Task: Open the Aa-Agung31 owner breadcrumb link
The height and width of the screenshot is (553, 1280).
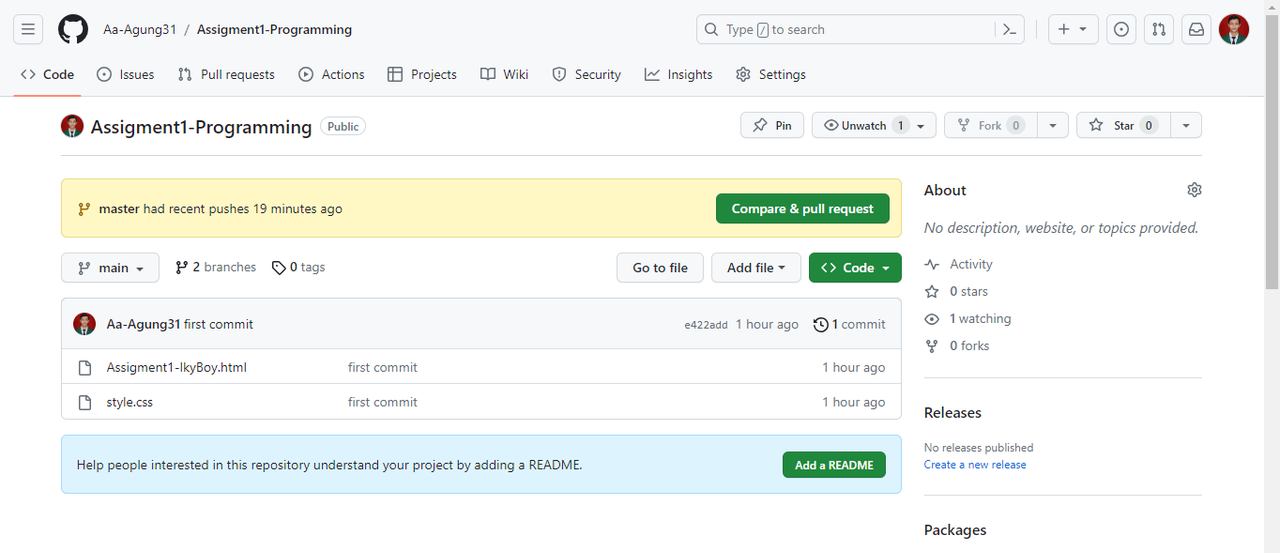Action: pyautogui.click(x=140, y=29)
